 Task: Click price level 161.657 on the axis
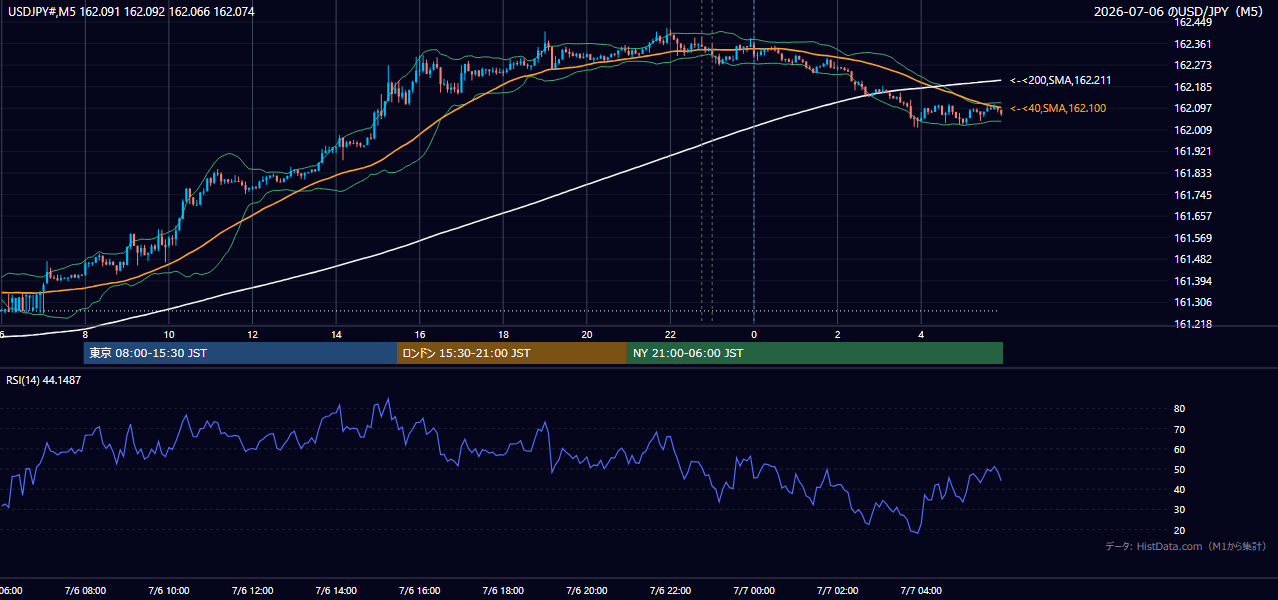1193,217
